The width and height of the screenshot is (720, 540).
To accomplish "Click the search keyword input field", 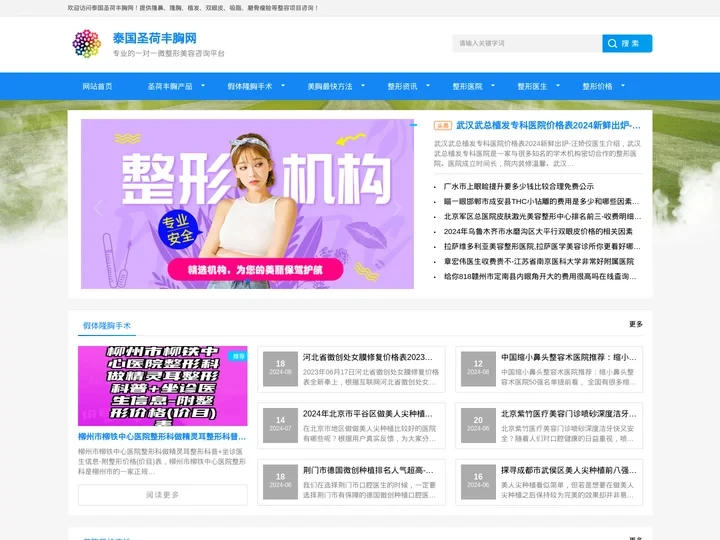I will pyautogui.click(x=526, y=44).
